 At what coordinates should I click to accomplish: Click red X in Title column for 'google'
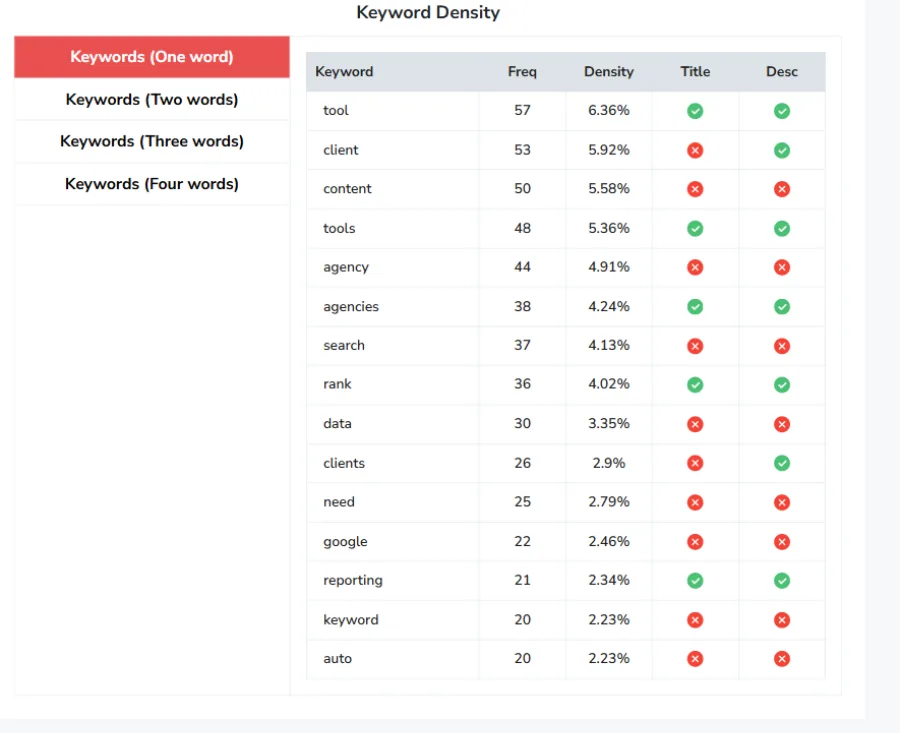click(695, 542)
